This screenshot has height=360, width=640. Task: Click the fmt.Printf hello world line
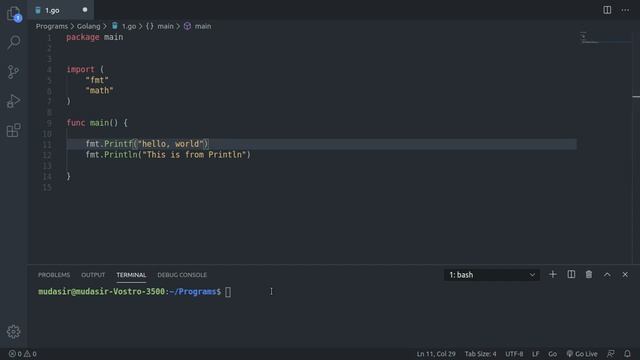(147, 144)
